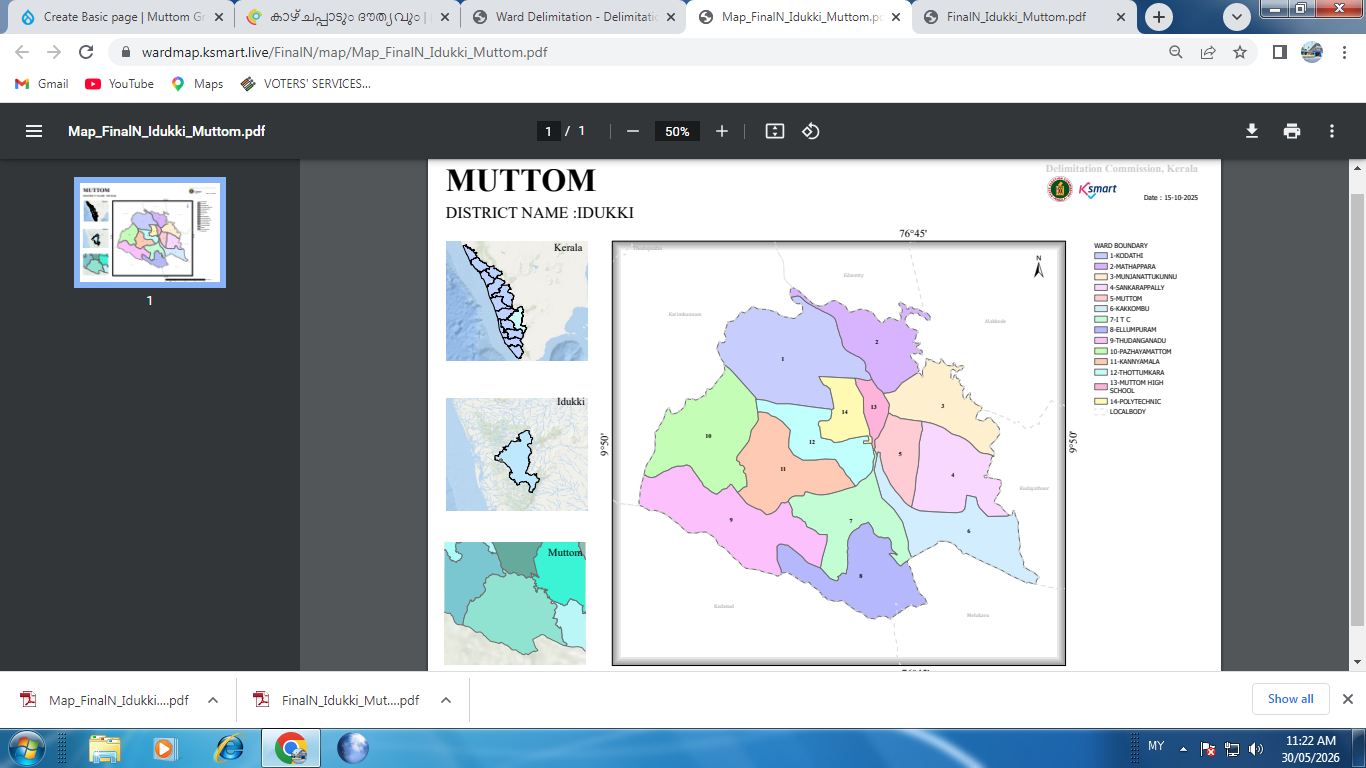
Task: View site information via lock icon
Action: pyautogui.click(x=125, y=52)
